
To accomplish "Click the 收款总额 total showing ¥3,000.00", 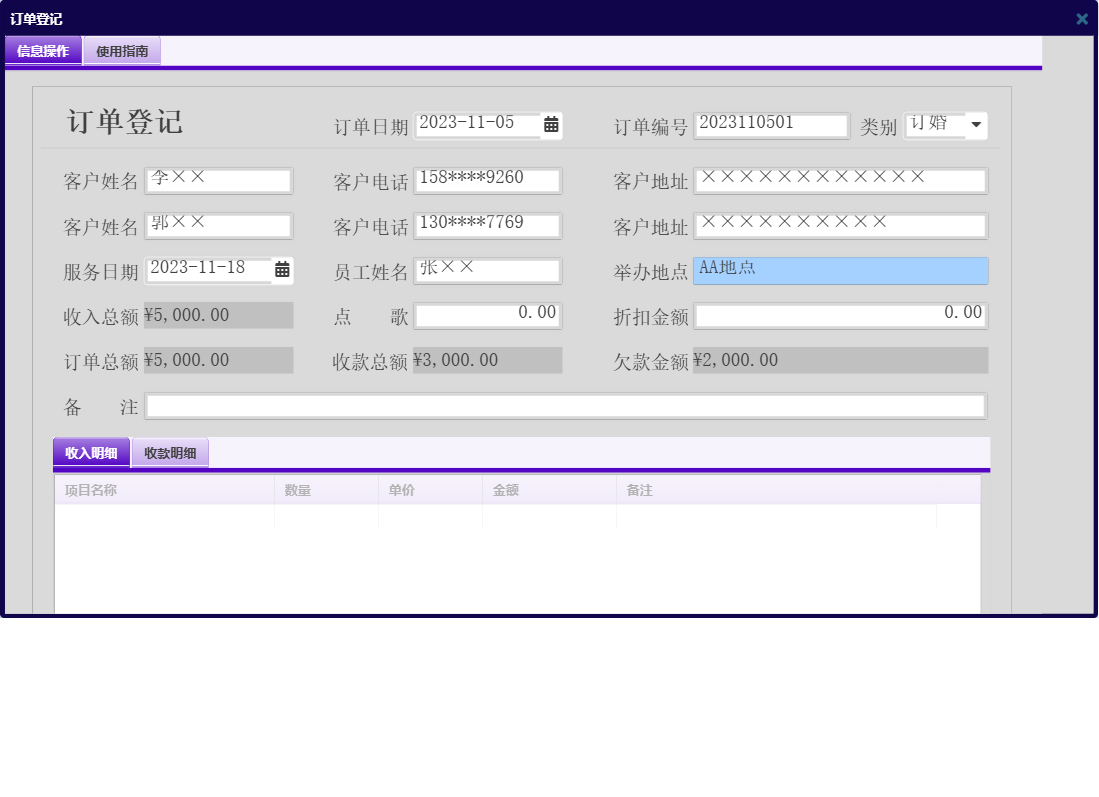I will (487, 360).
